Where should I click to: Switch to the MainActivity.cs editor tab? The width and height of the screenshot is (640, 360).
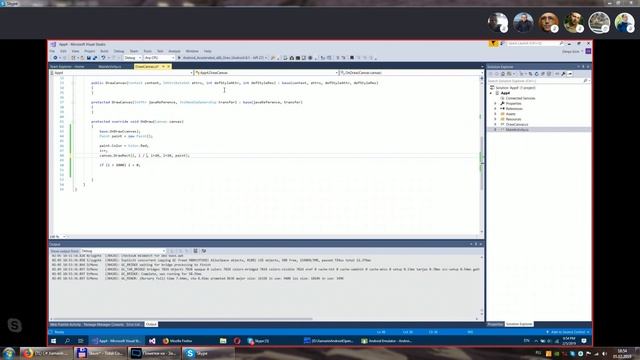coord(110,66)
